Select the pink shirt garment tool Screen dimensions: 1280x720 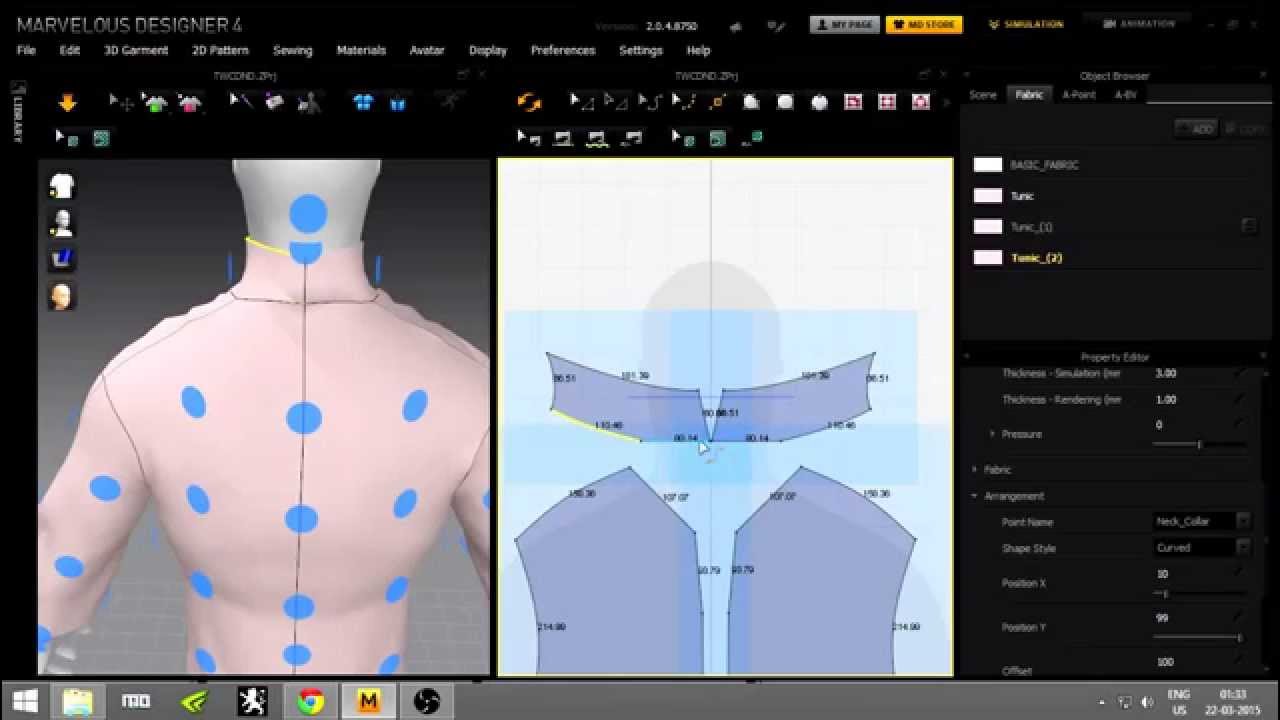(189, 102)
